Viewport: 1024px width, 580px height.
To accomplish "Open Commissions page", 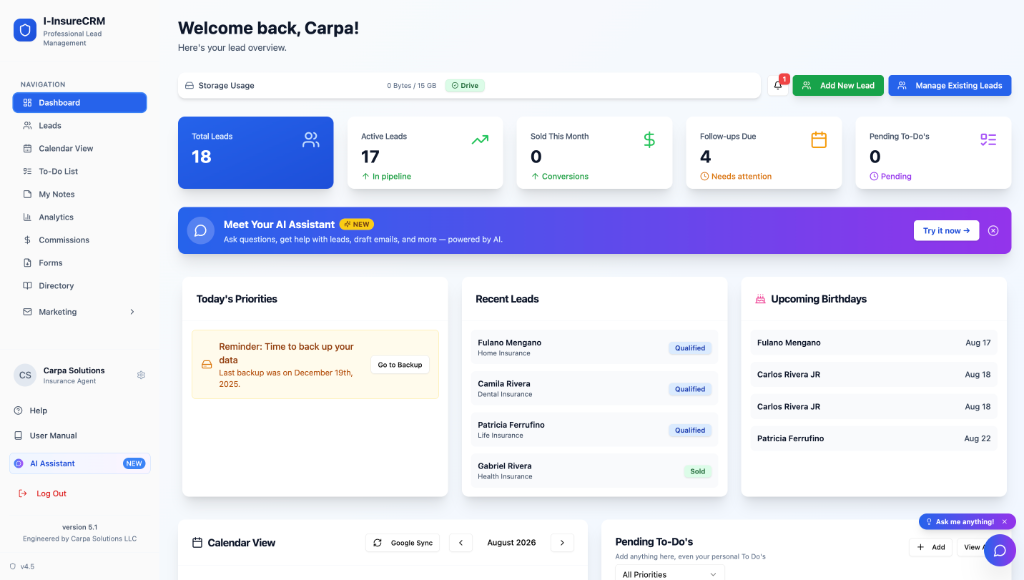I will pyautogui.click(x=80, y=240).
